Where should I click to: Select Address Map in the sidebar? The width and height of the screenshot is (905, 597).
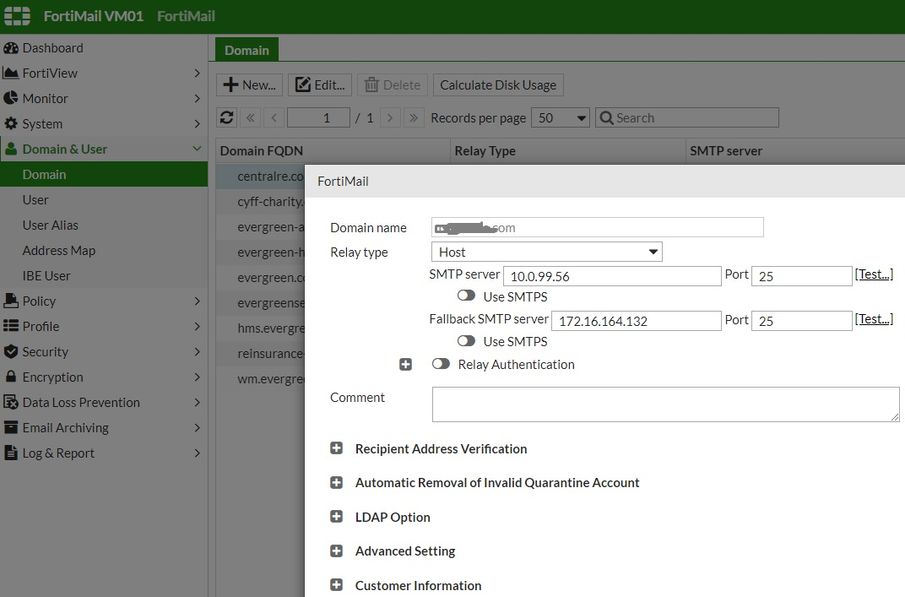59,251
